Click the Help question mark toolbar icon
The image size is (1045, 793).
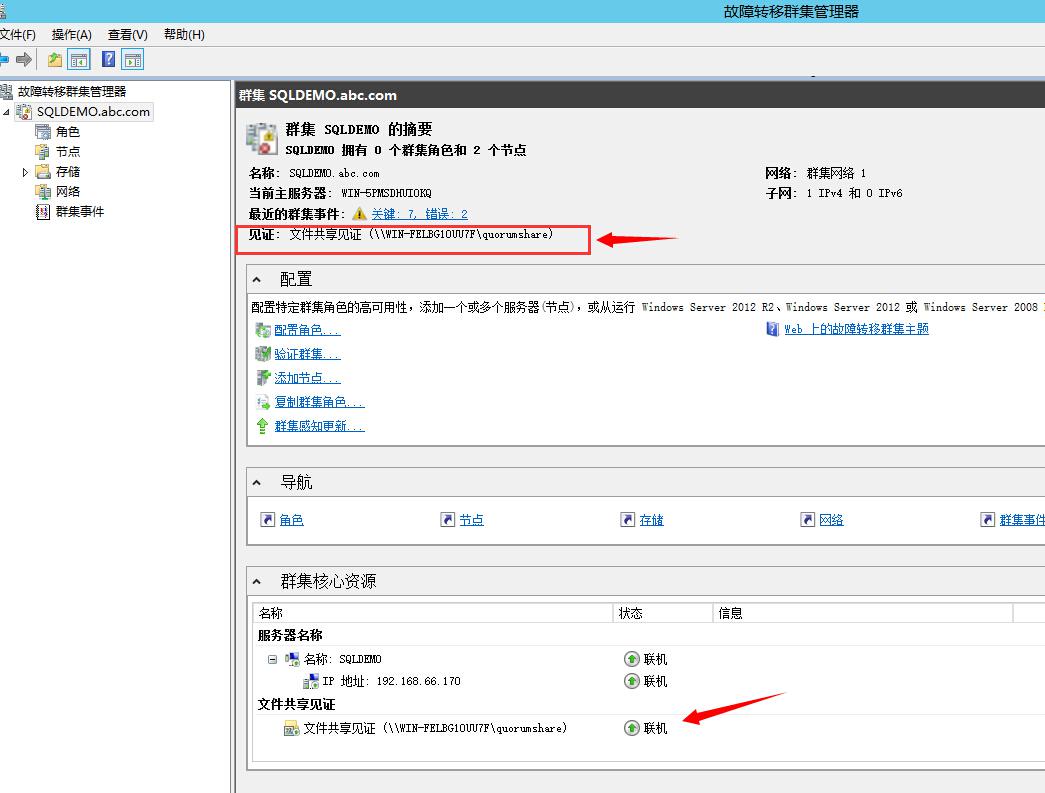108,59
